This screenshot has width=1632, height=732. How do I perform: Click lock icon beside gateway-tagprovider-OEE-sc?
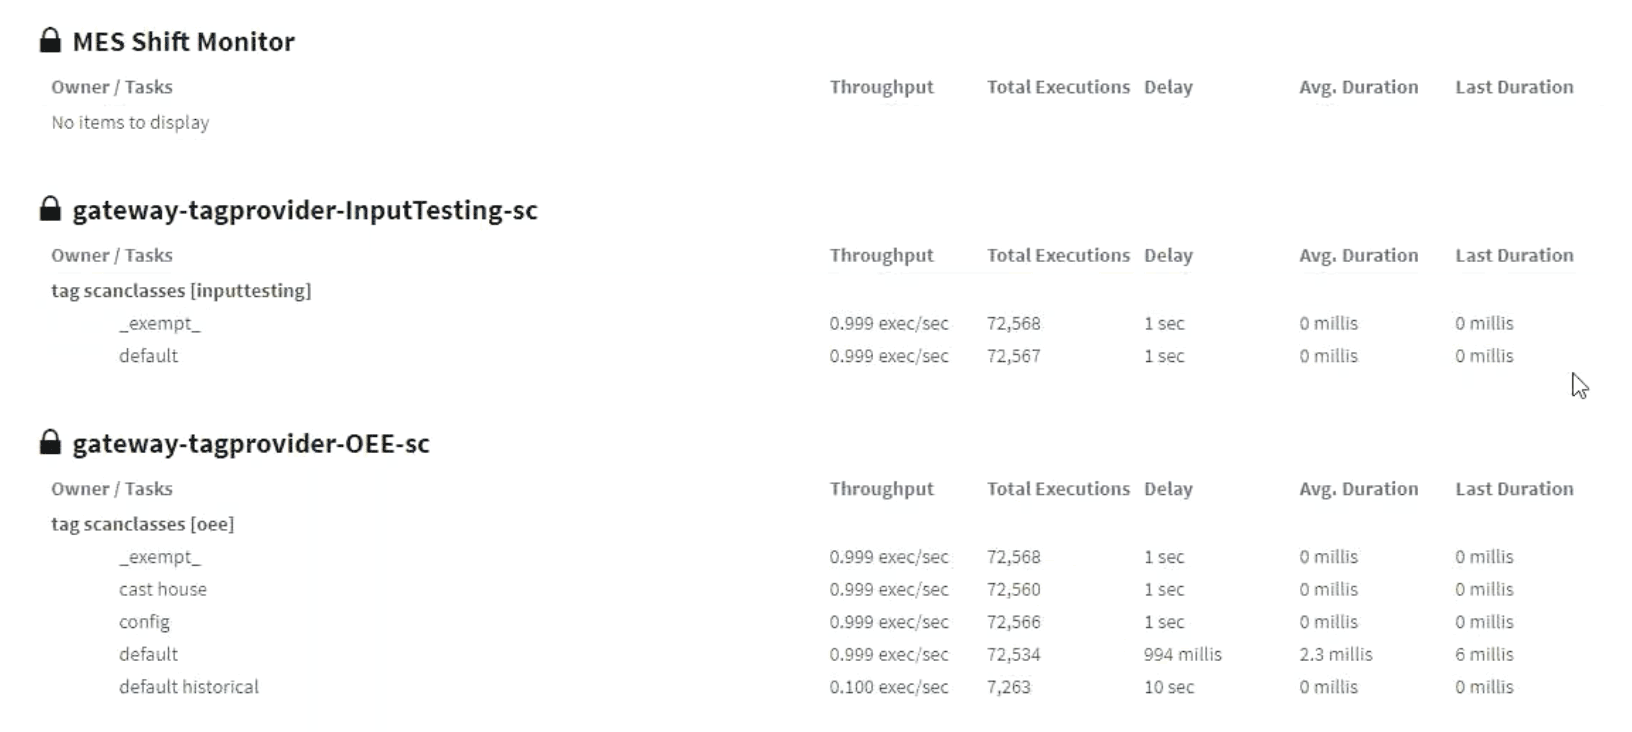pos(50,442)
